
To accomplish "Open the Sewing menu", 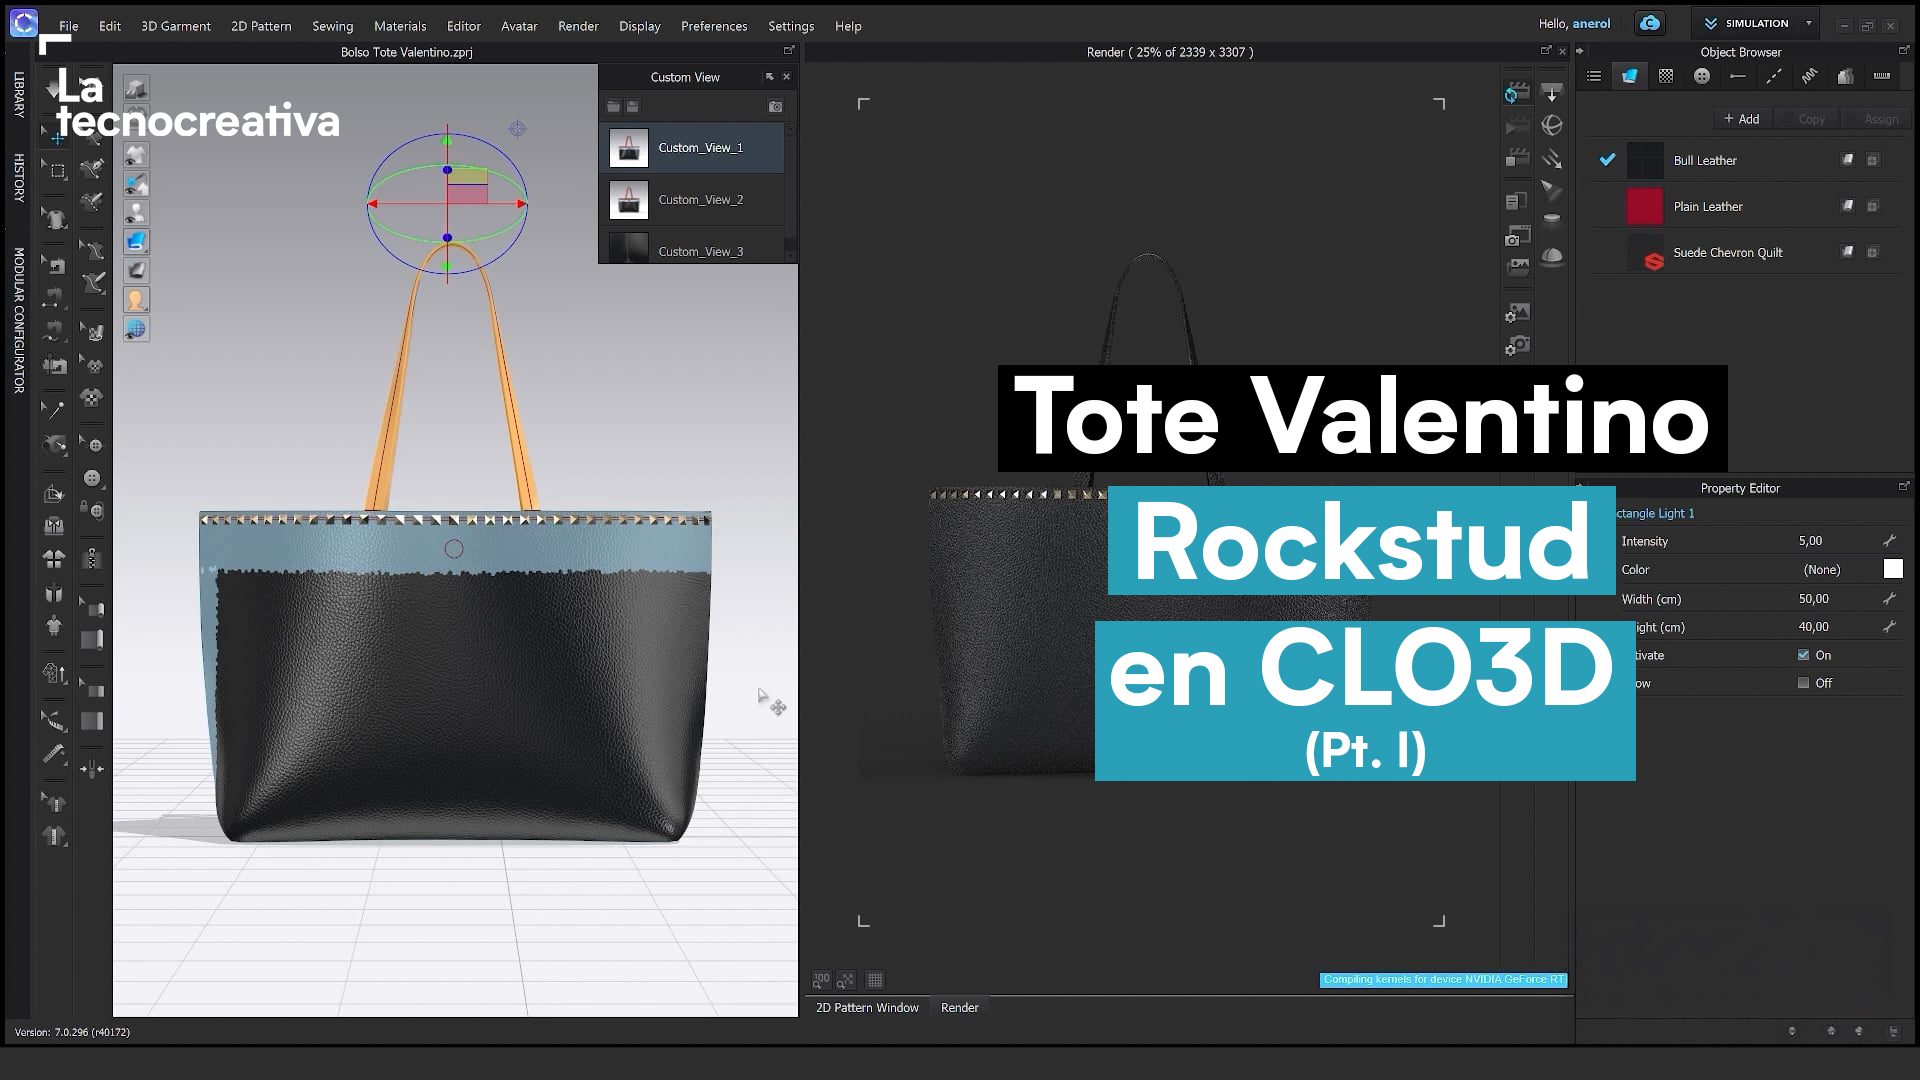I will (x=332, y=26).
